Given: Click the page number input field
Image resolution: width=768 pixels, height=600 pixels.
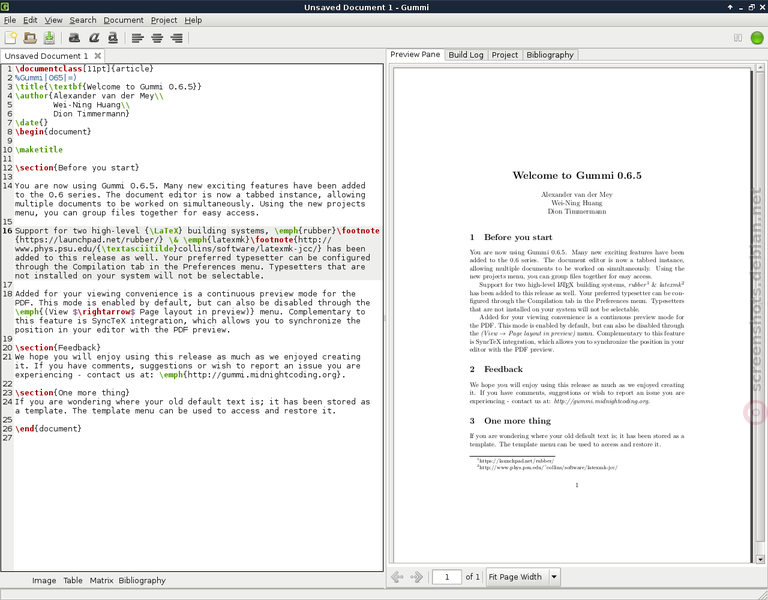Looking at the screenshot, I should pos(447,577).
